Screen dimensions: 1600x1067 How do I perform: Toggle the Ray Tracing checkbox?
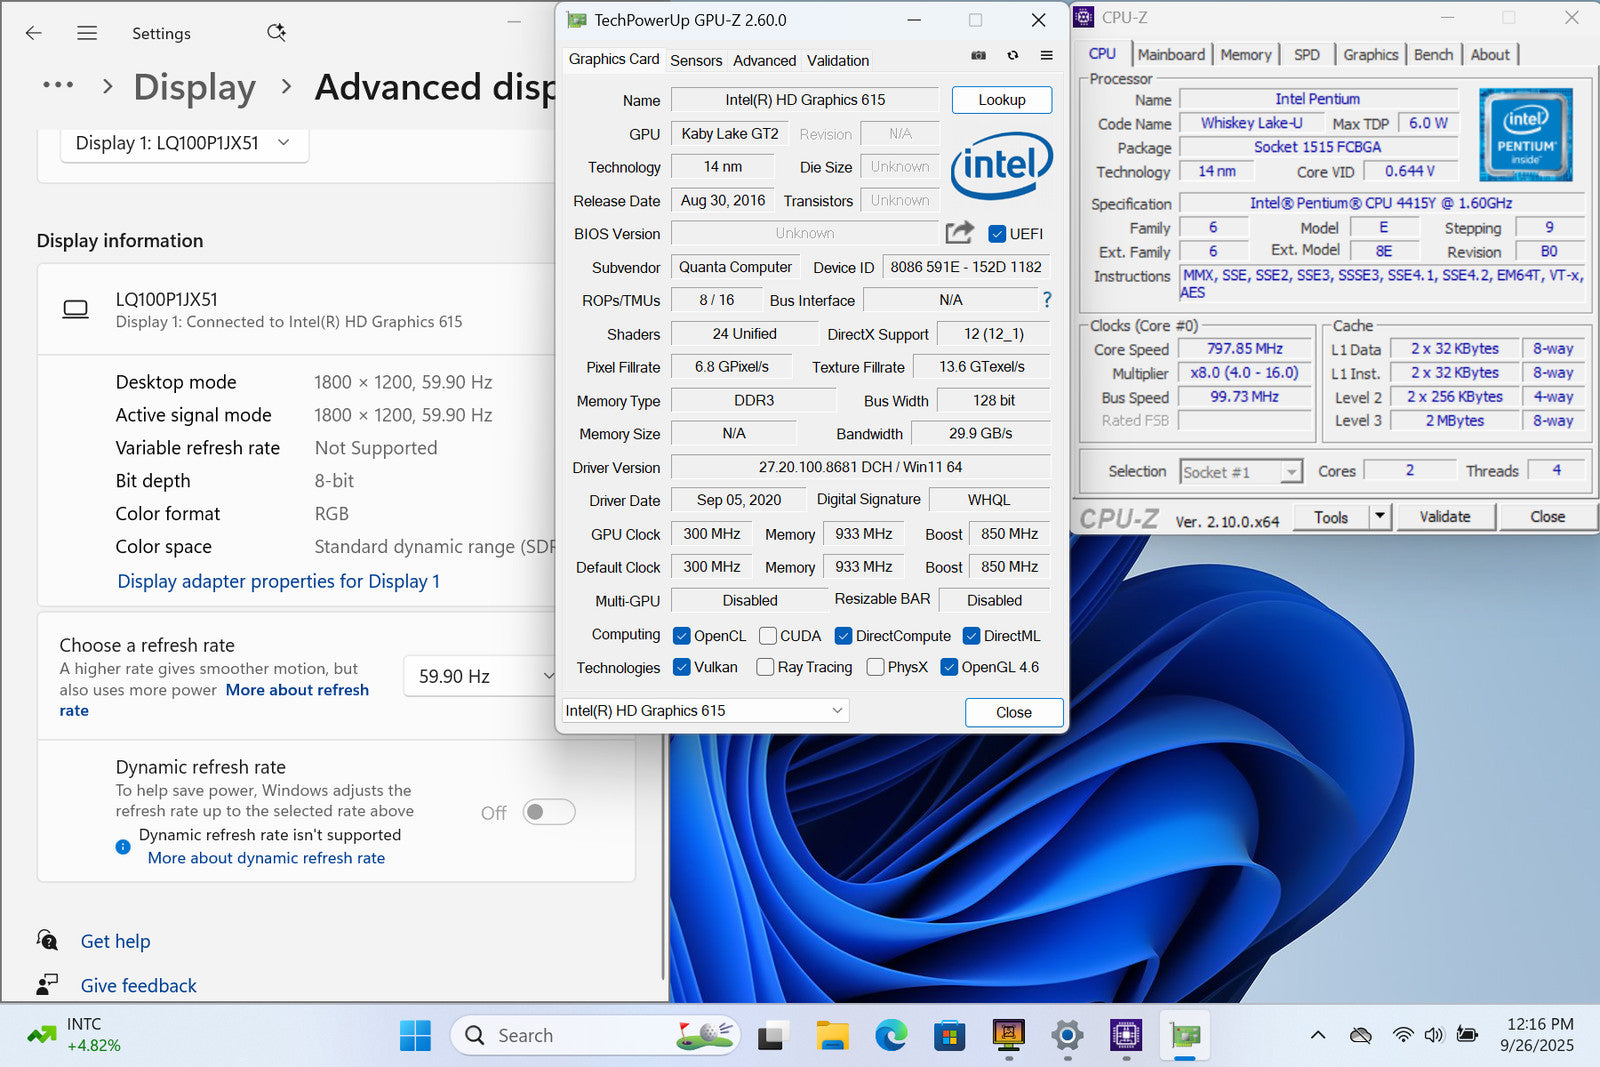766,667
